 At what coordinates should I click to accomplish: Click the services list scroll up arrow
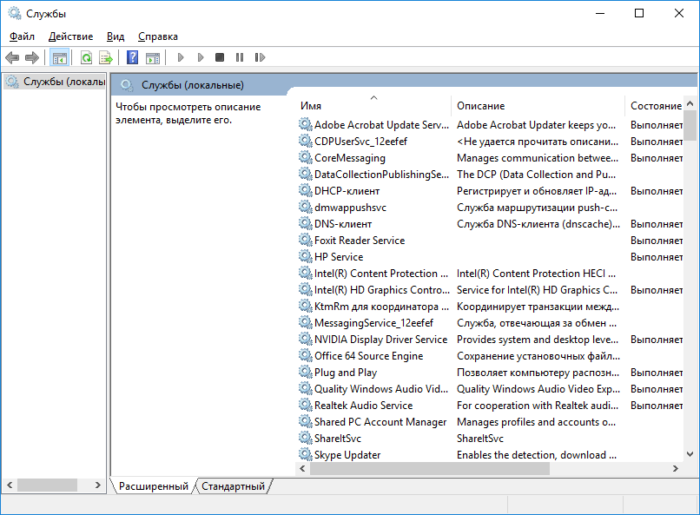(x=690, y=104)
